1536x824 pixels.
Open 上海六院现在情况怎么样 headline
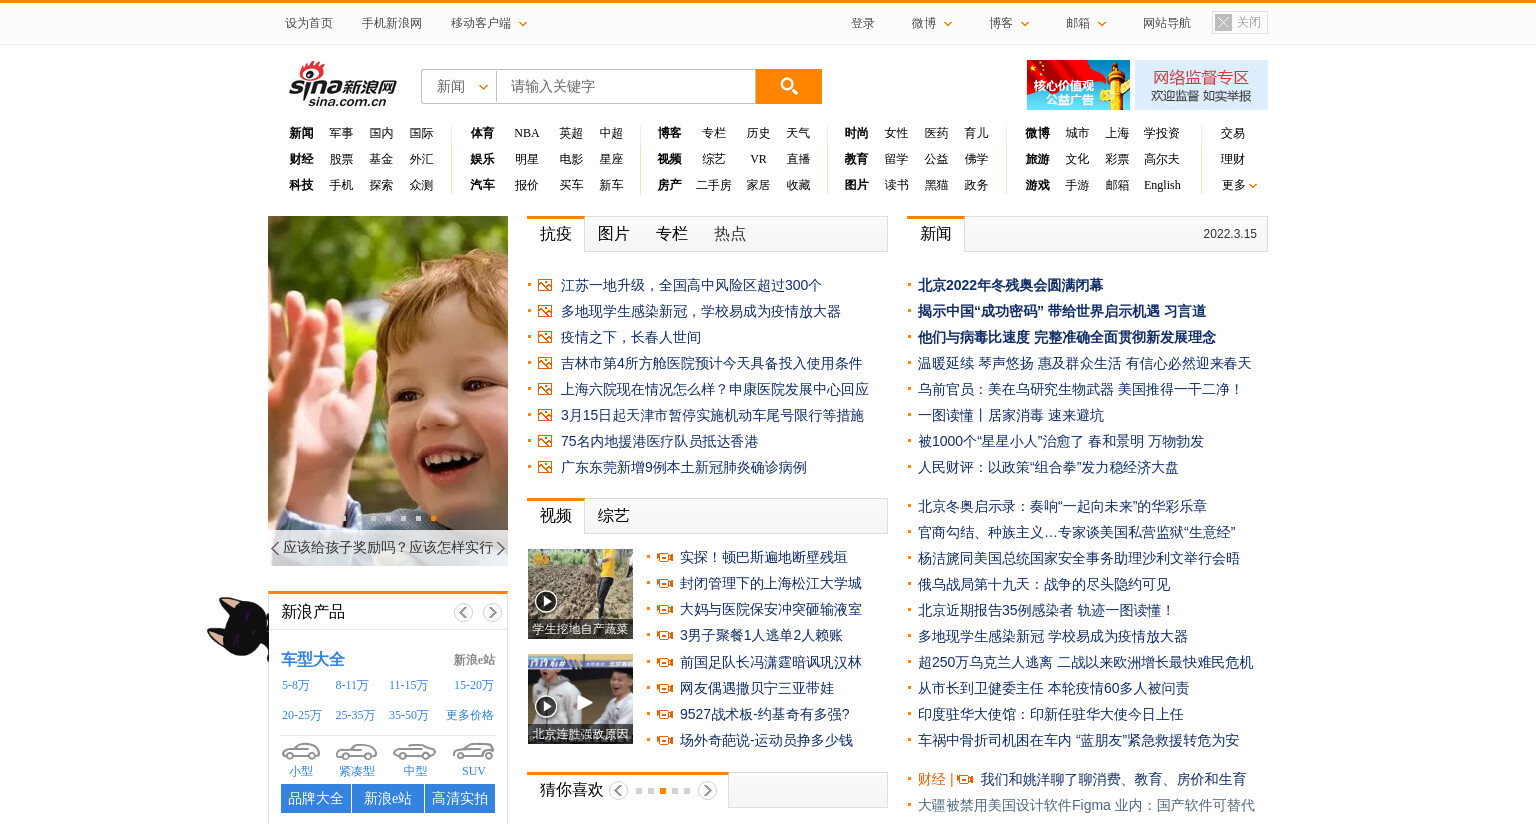[x=714, y=389]
